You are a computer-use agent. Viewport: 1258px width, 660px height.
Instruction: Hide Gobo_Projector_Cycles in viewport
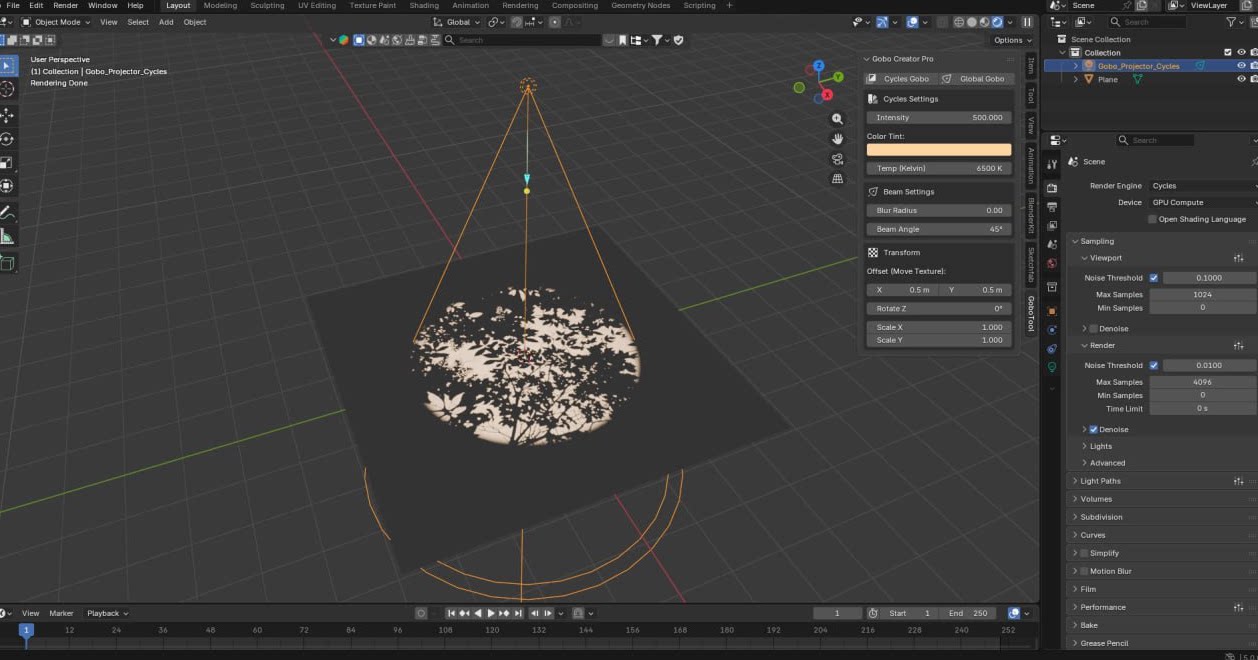1241,66
